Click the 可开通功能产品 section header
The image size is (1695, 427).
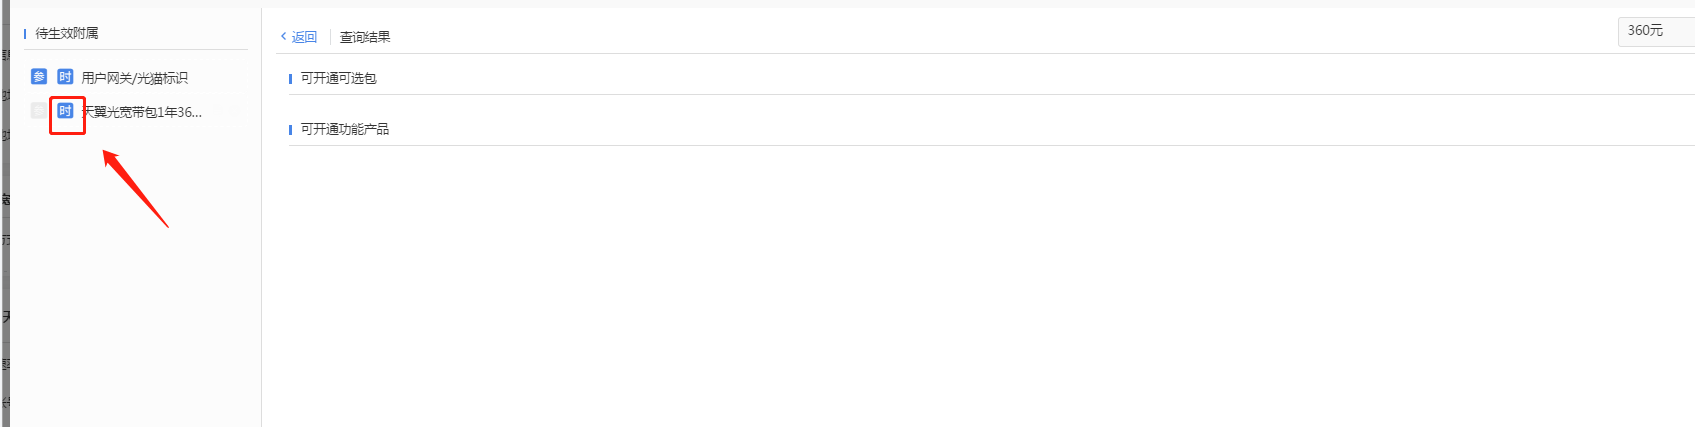tap(345, 129)
